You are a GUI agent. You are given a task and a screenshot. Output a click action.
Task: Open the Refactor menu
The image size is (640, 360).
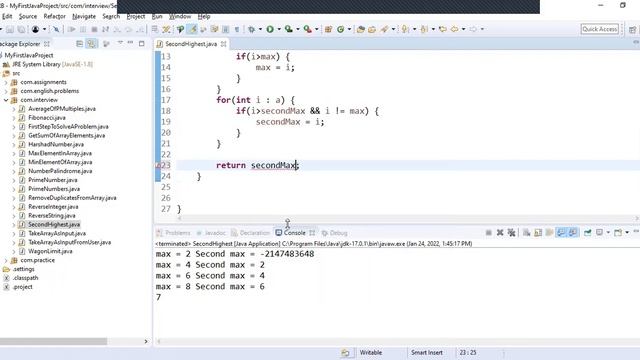pos(54,16)
